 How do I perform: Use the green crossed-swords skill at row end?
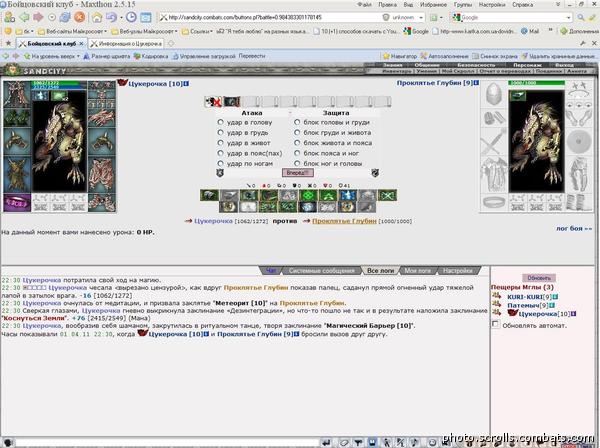click(387, 195)
